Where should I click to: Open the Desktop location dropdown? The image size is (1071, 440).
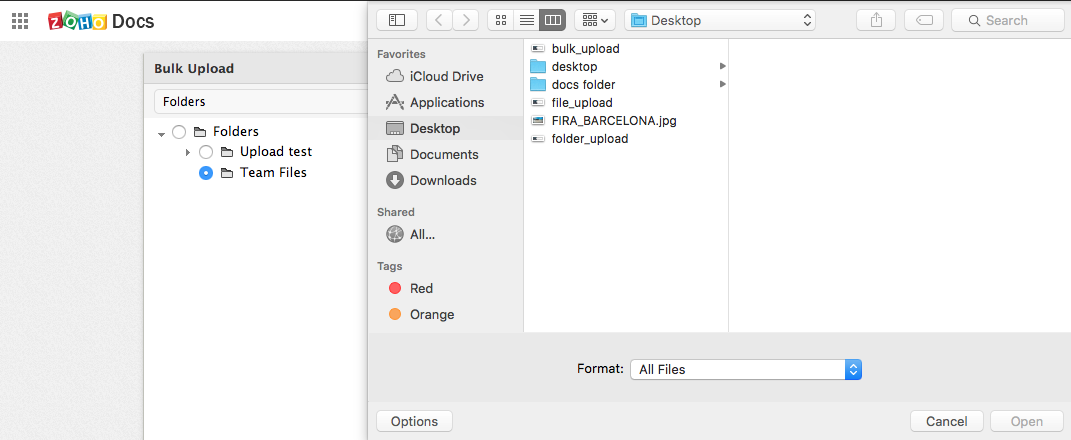tap(720, 20)
